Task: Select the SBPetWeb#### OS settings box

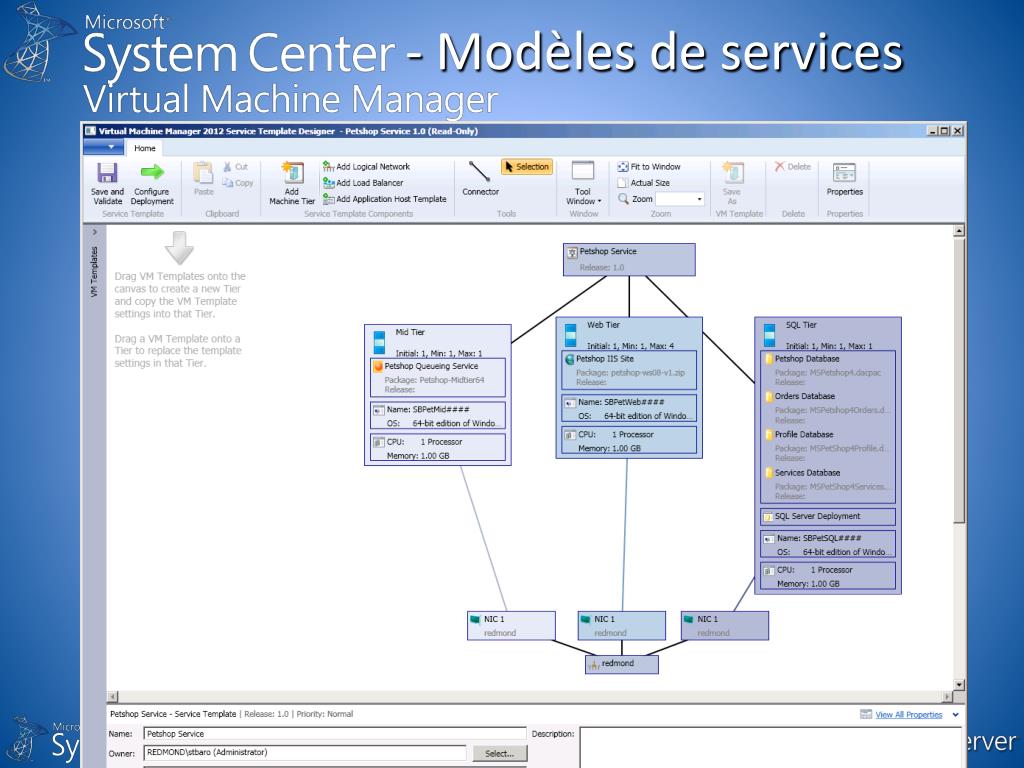Action: [x=629, y=409]
